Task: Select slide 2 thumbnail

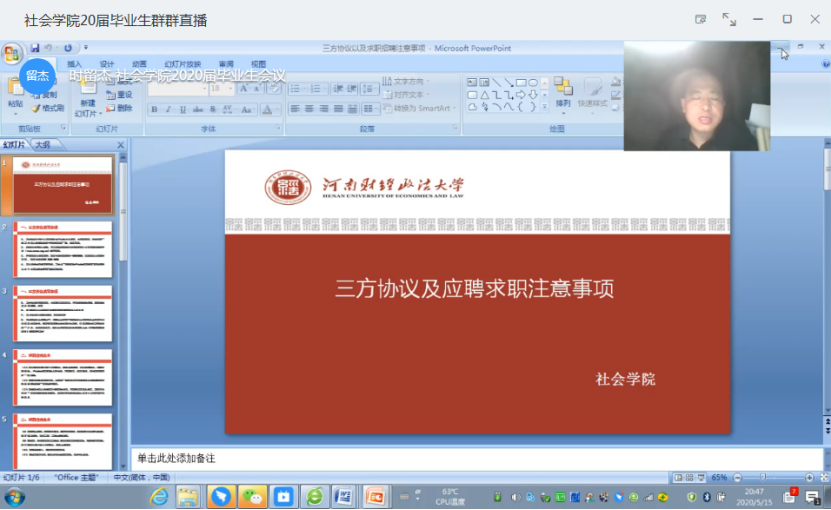Action: (63, 250)
